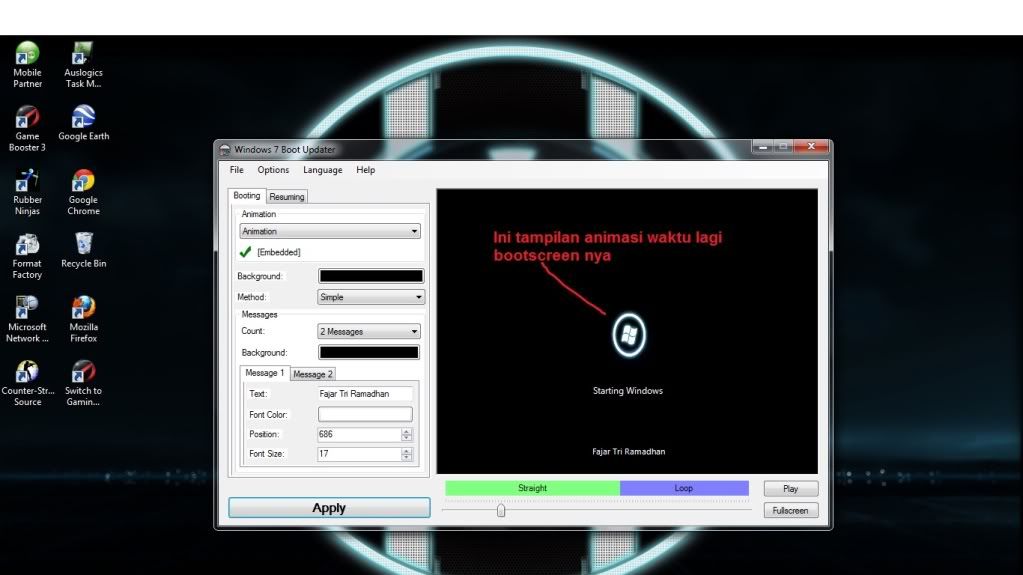Click the green Embedded checkmark icon
This screenshot has height=575, width=1023.
tap(245, 252)
